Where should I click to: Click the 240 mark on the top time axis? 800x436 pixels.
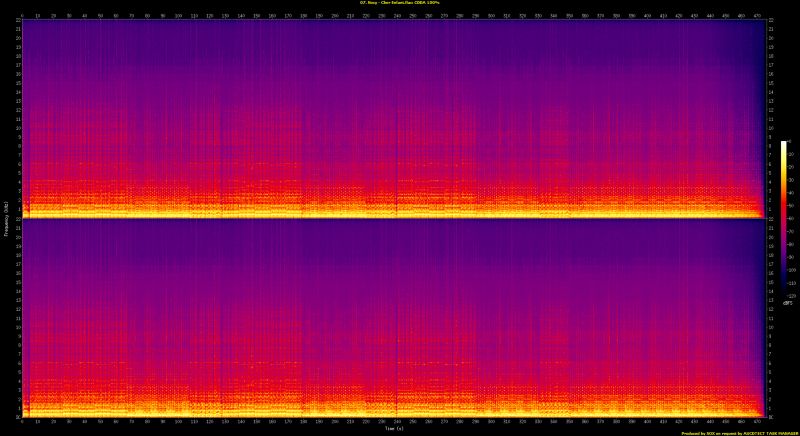[x=397, y=15]
